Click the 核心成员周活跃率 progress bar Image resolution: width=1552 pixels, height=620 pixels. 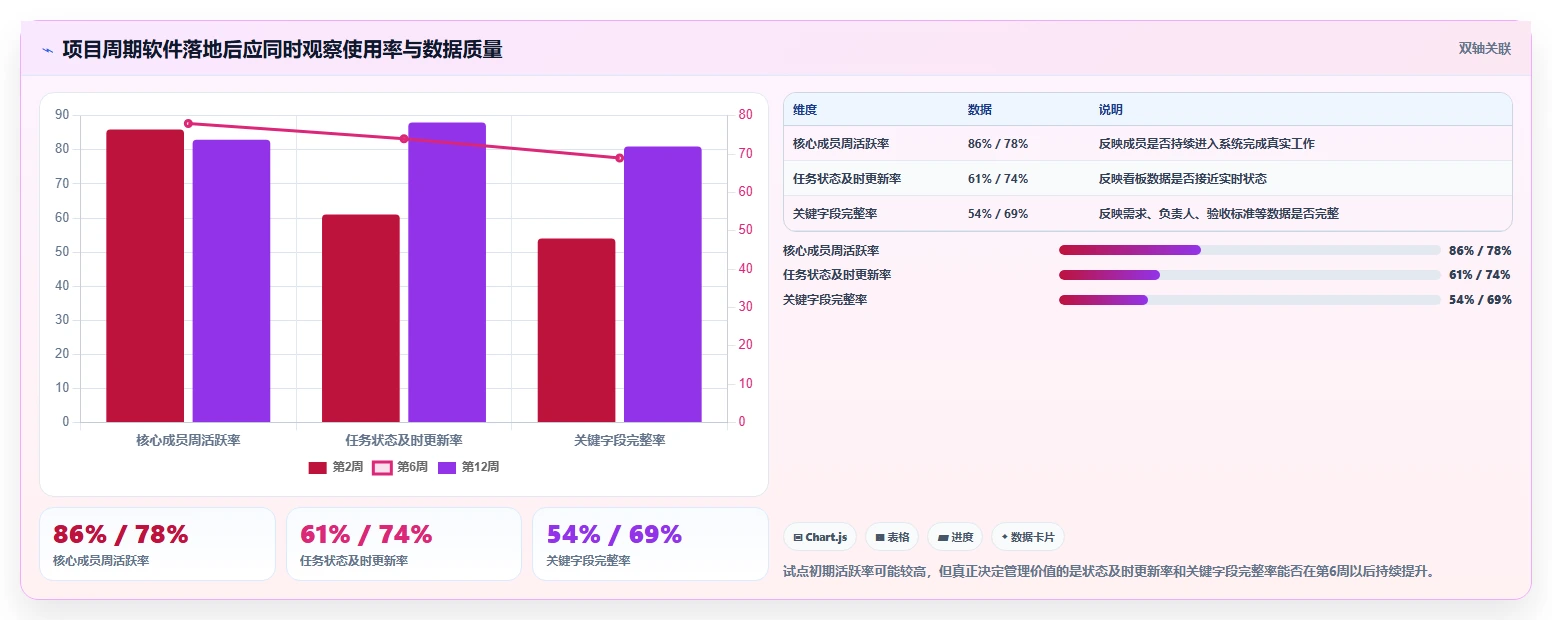point(1249,250)
